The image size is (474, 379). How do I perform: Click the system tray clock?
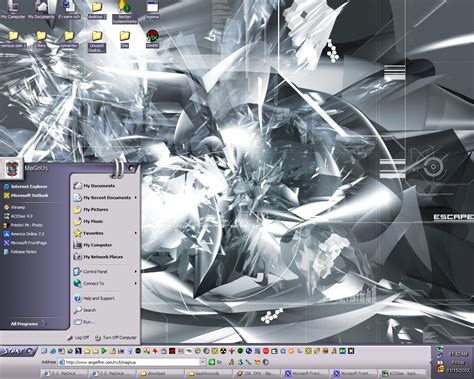click(x=459, y=362)
